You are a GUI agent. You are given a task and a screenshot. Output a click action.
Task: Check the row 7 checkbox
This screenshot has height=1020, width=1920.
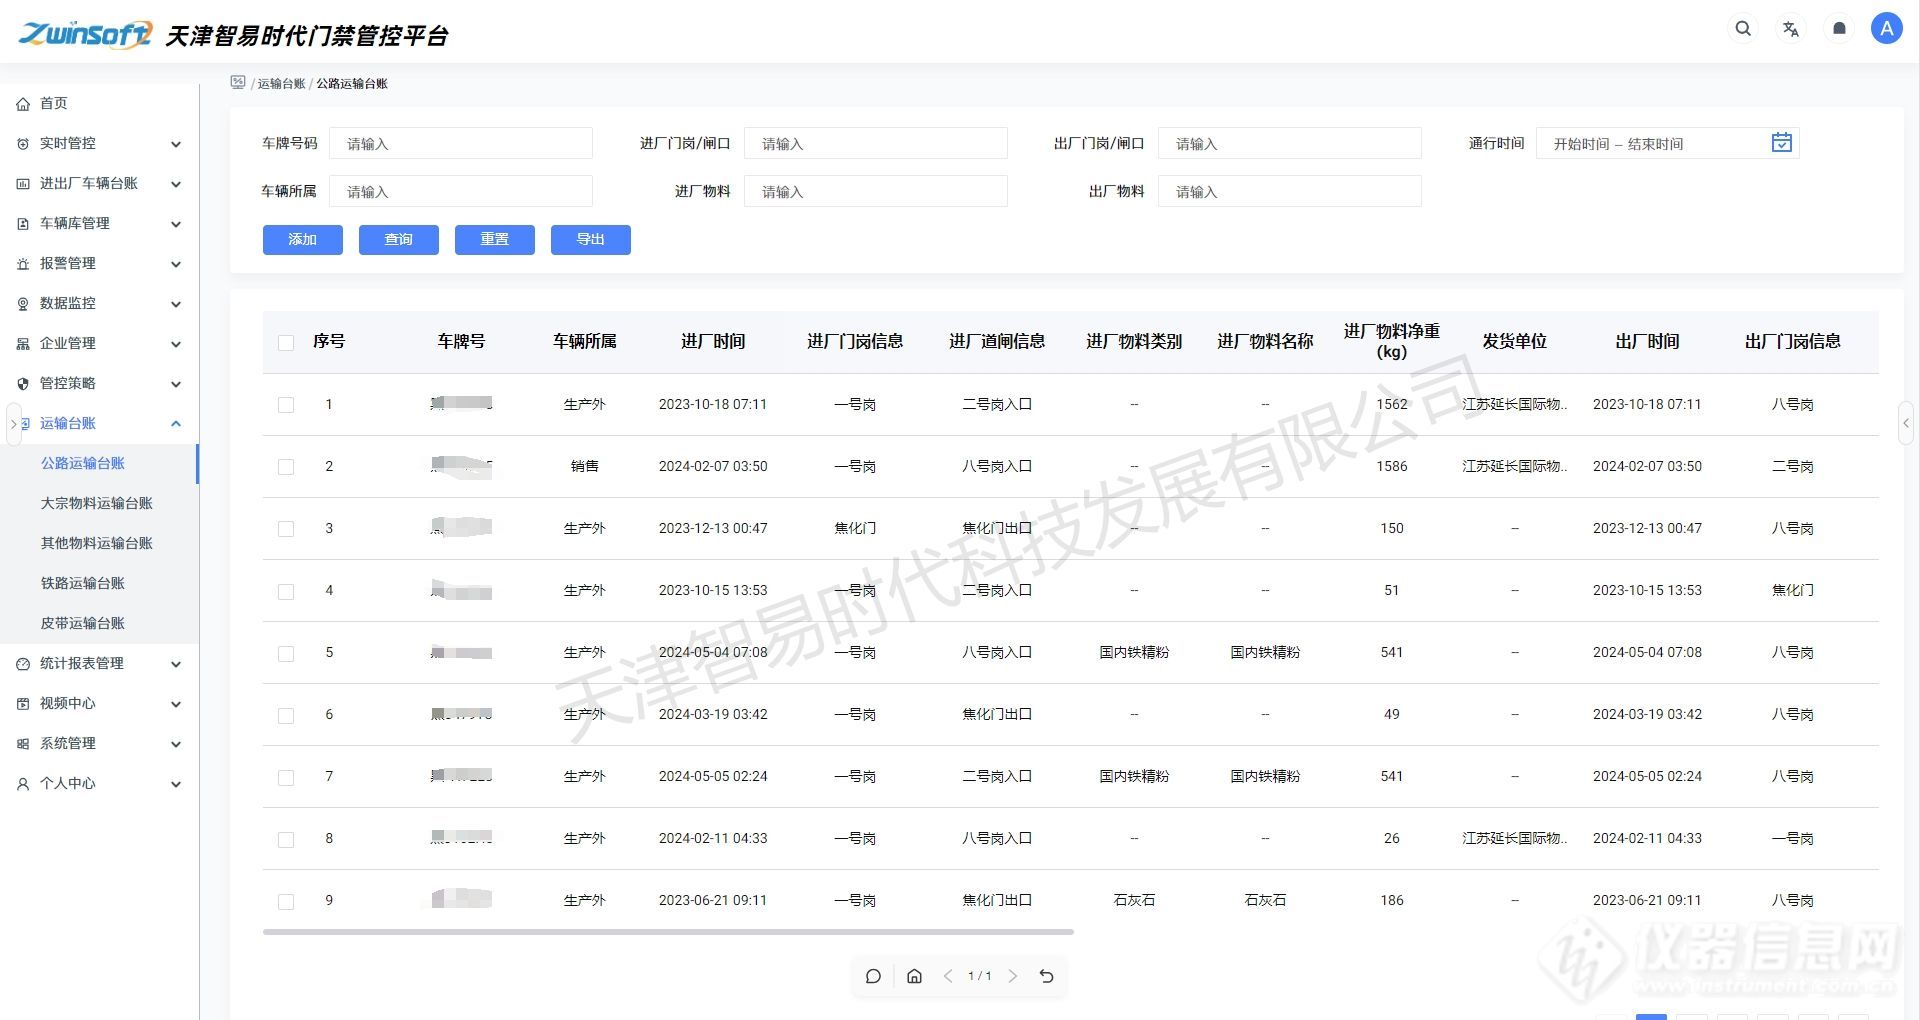286,777
